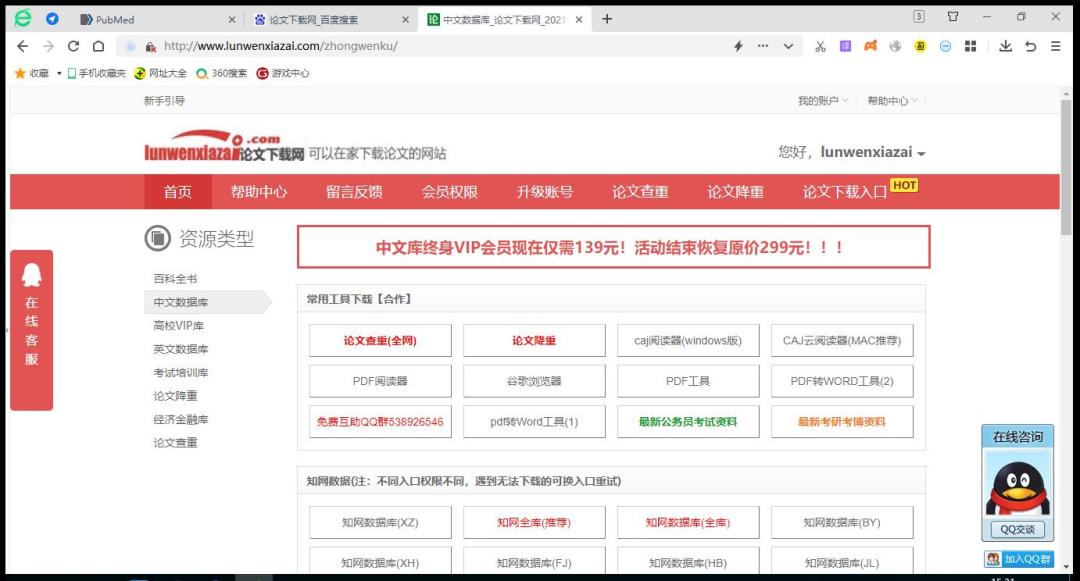Open the browser downloads icon
Screen dimensions: 1080x581
coord(1005,46)
